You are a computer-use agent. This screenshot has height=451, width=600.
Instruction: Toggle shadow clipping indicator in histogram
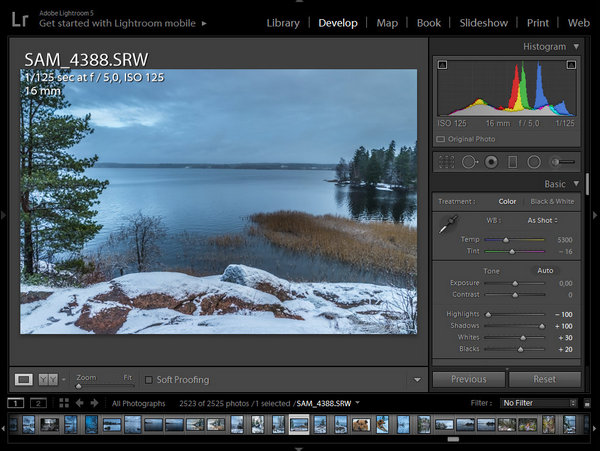442,65
